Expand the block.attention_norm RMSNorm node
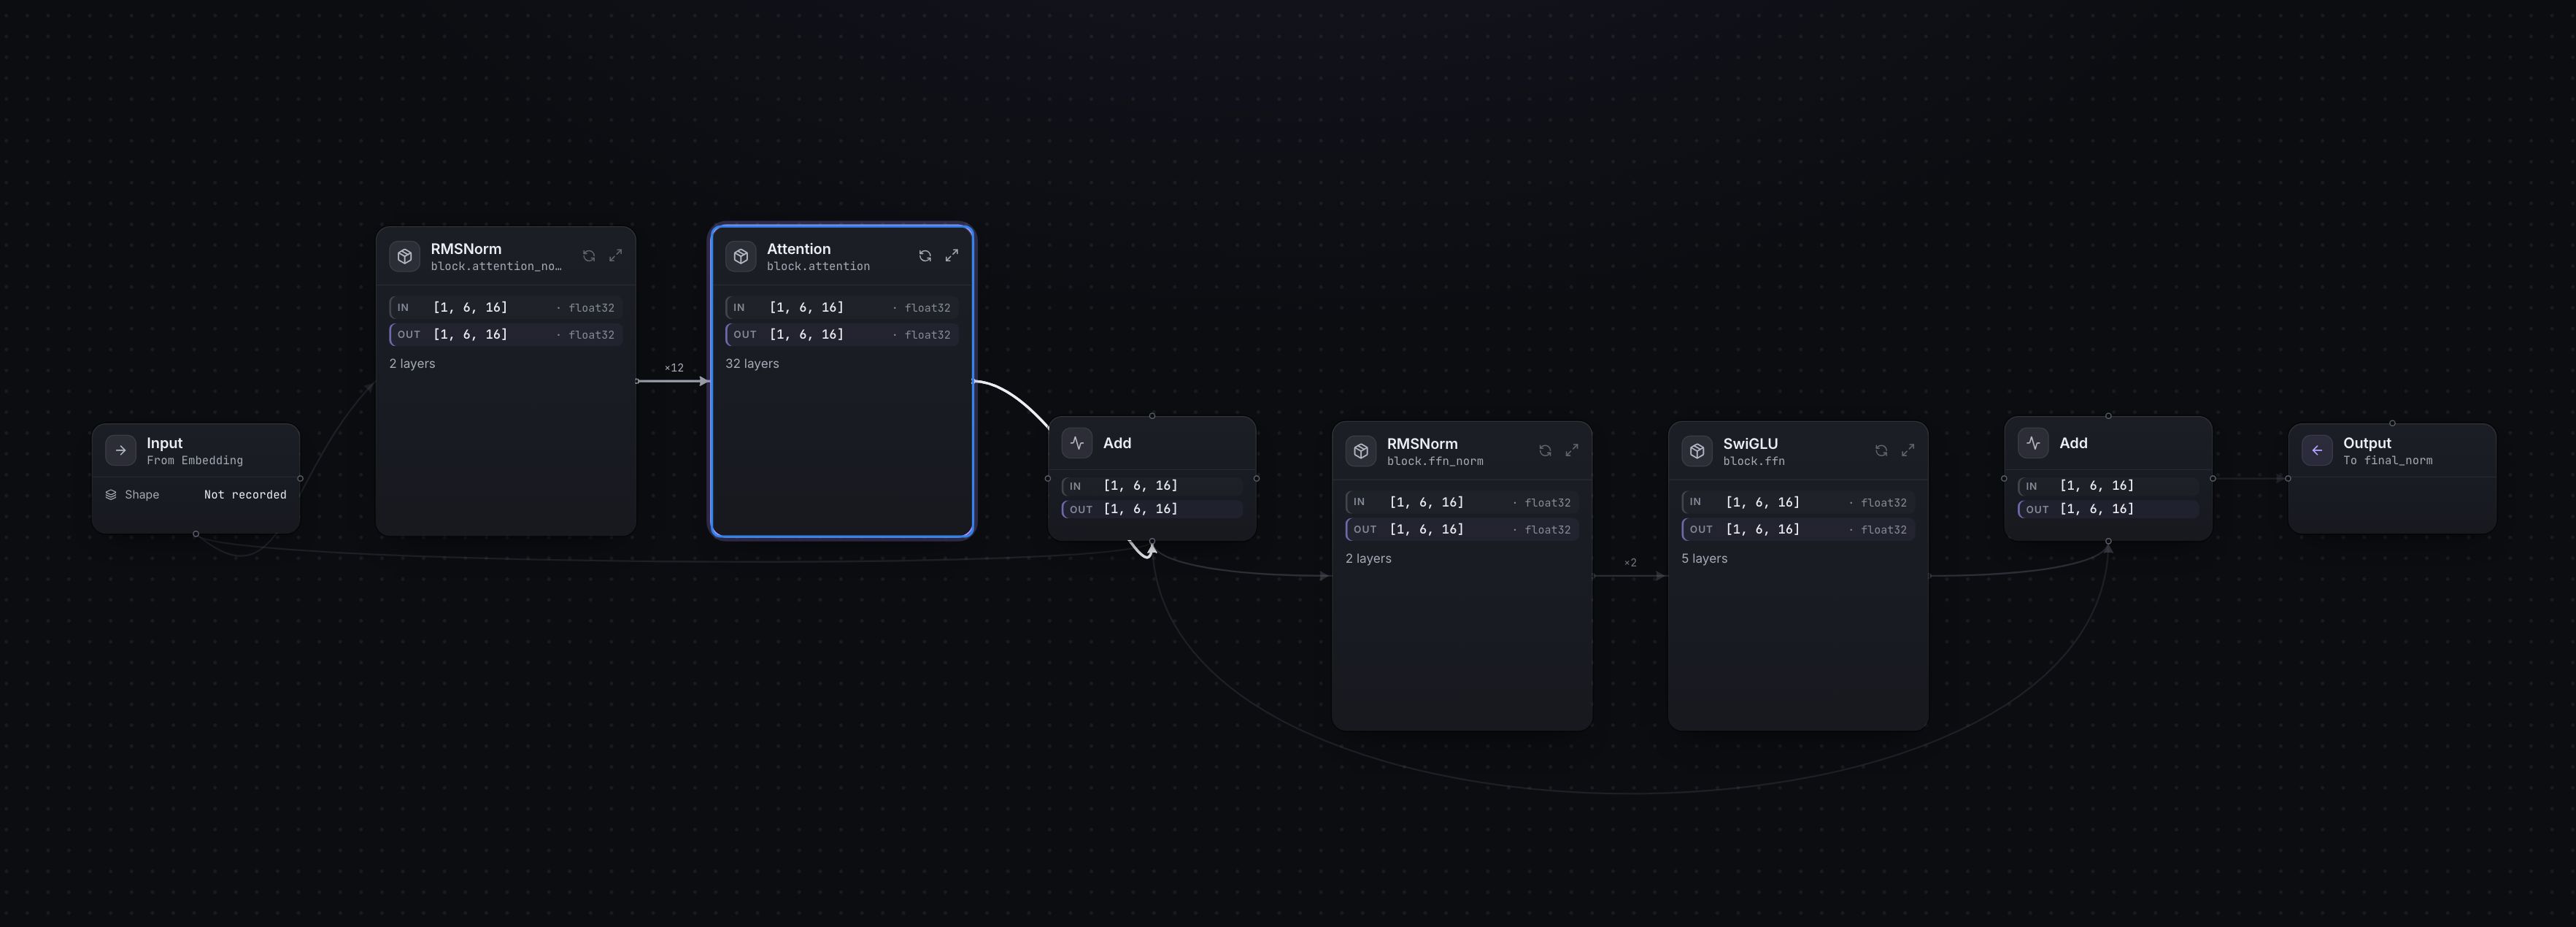The height and width of the screenshot is (927, 2576). pos(616,256)
